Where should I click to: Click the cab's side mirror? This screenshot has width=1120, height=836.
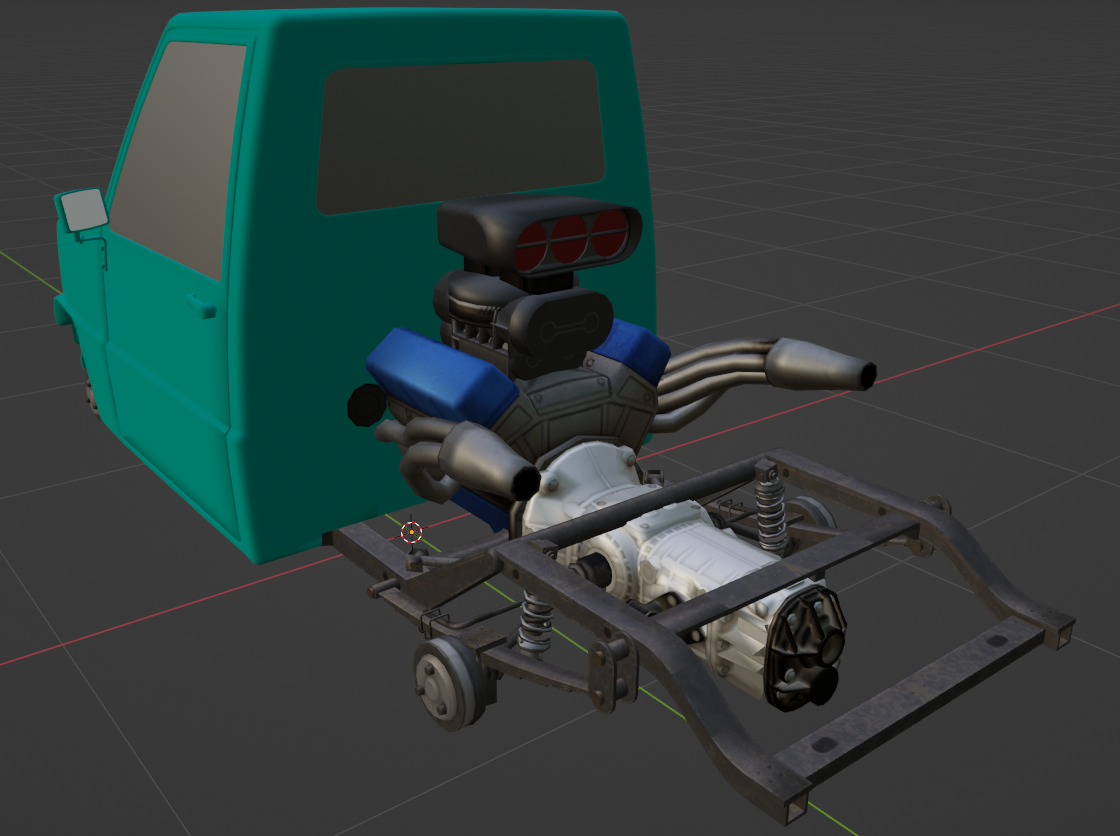[83, 210]
